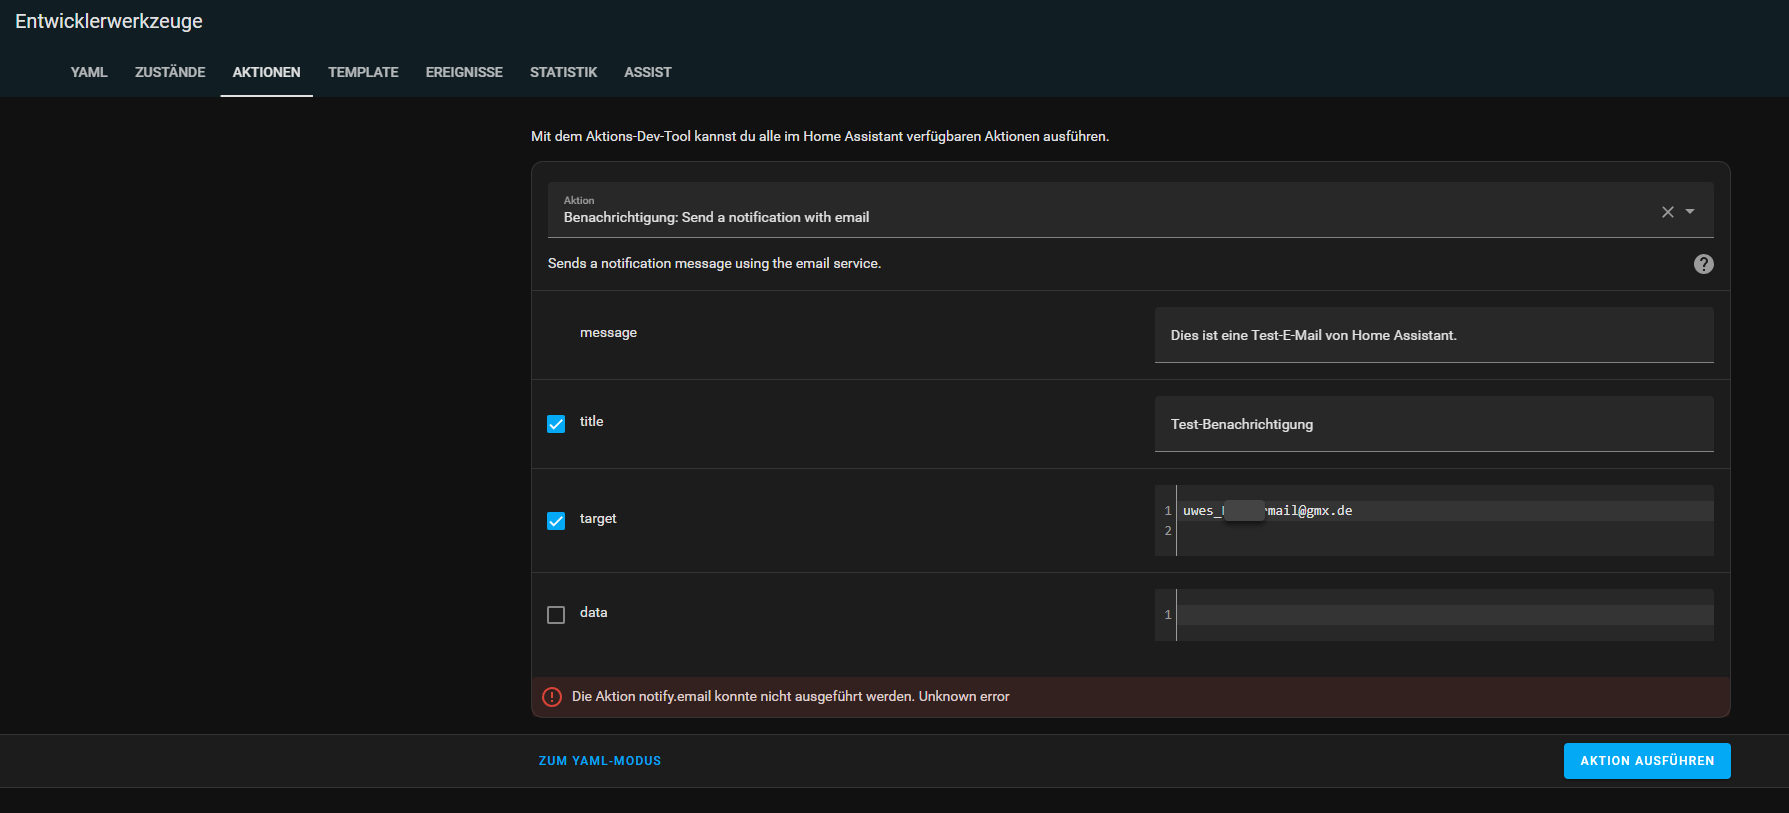Image resolution: width=1789 pixels, height=813 pixels.
Task: Open the Assist tab
Action: click(647, 72)
